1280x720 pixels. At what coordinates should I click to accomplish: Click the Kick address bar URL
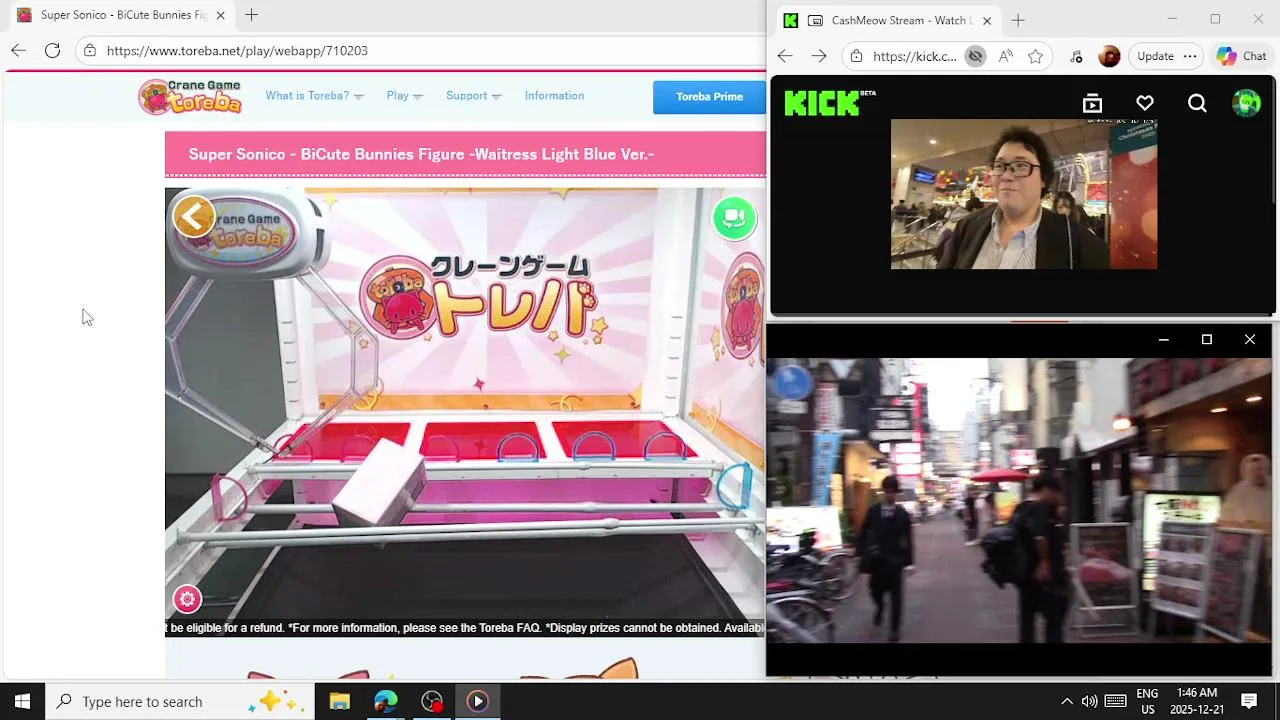(914, 56)
